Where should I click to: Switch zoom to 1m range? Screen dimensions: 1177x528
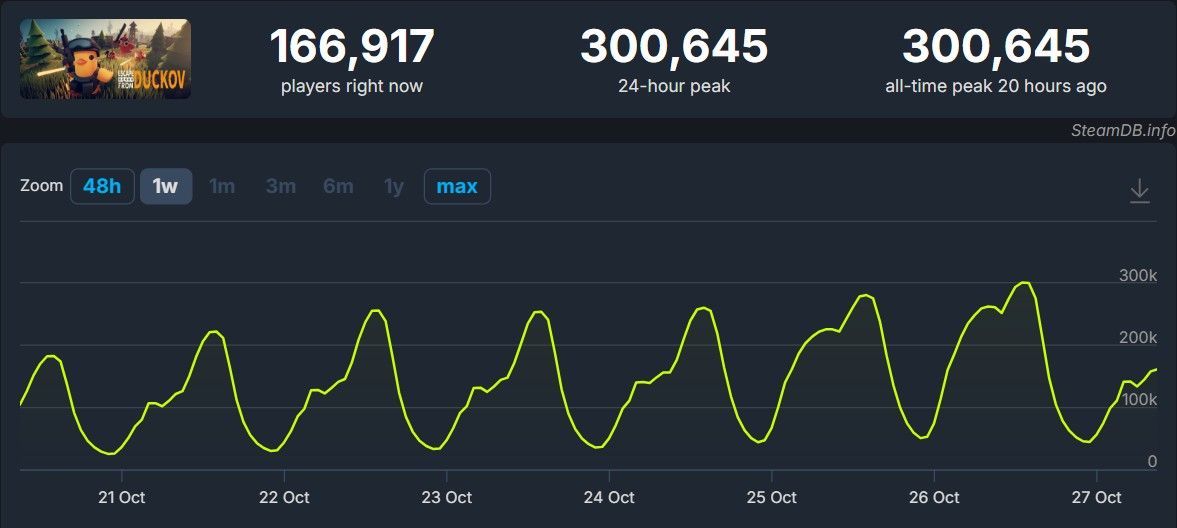pyautogui.click(x=222, y=186)
